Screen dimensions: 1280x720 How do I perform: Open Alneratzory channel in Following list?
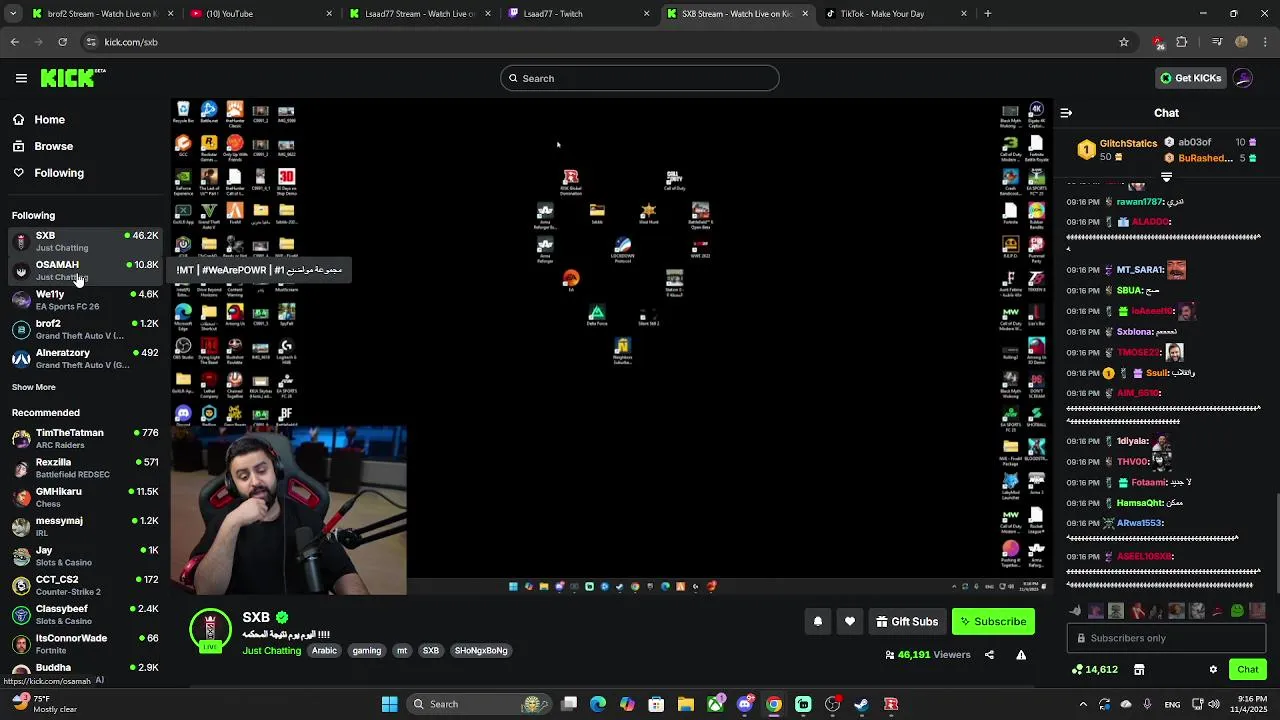point(85,358)
